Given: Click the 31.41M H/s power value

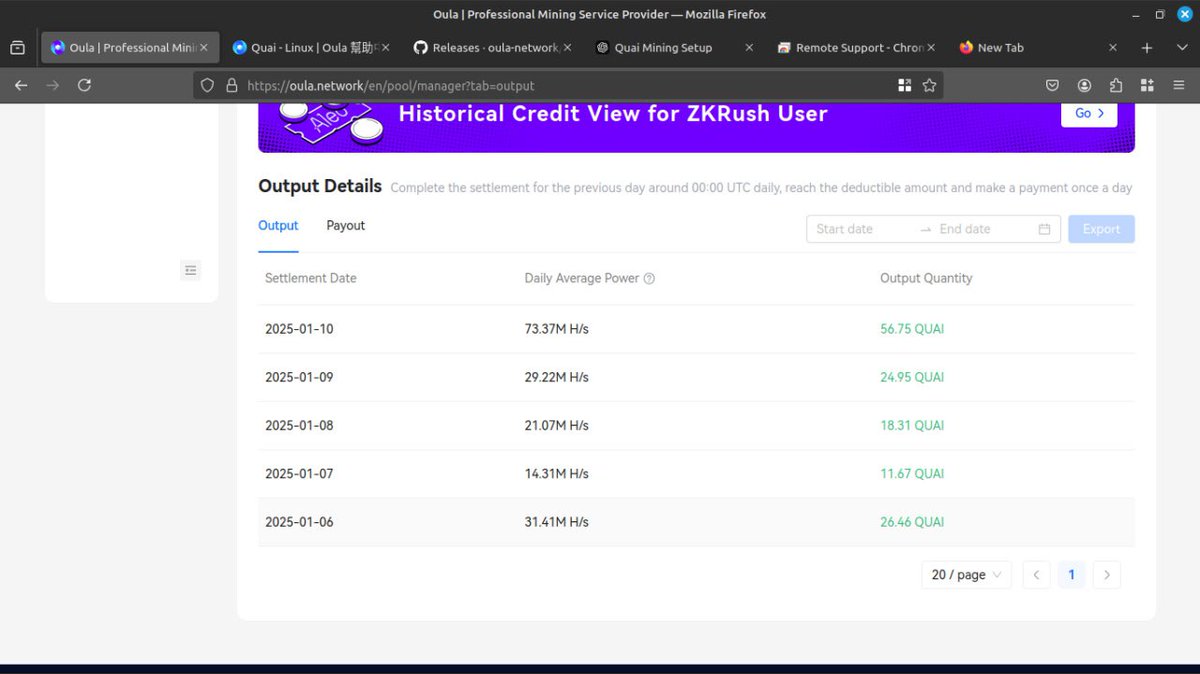Looking at the screenshot, I should click(x=557, y=522).
